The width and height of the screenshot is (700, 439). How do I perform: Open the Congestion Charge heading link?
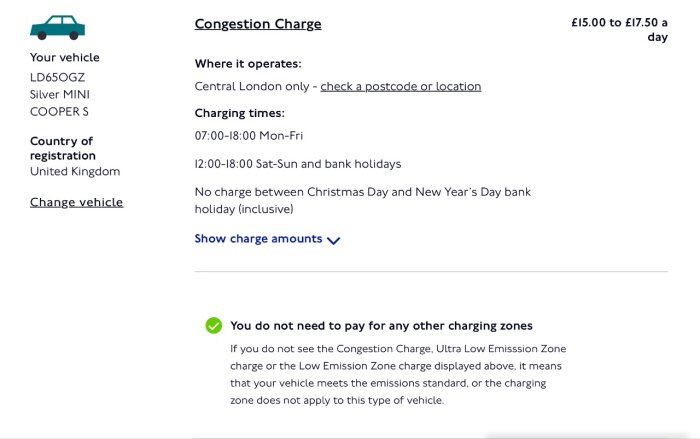[258, 24]
